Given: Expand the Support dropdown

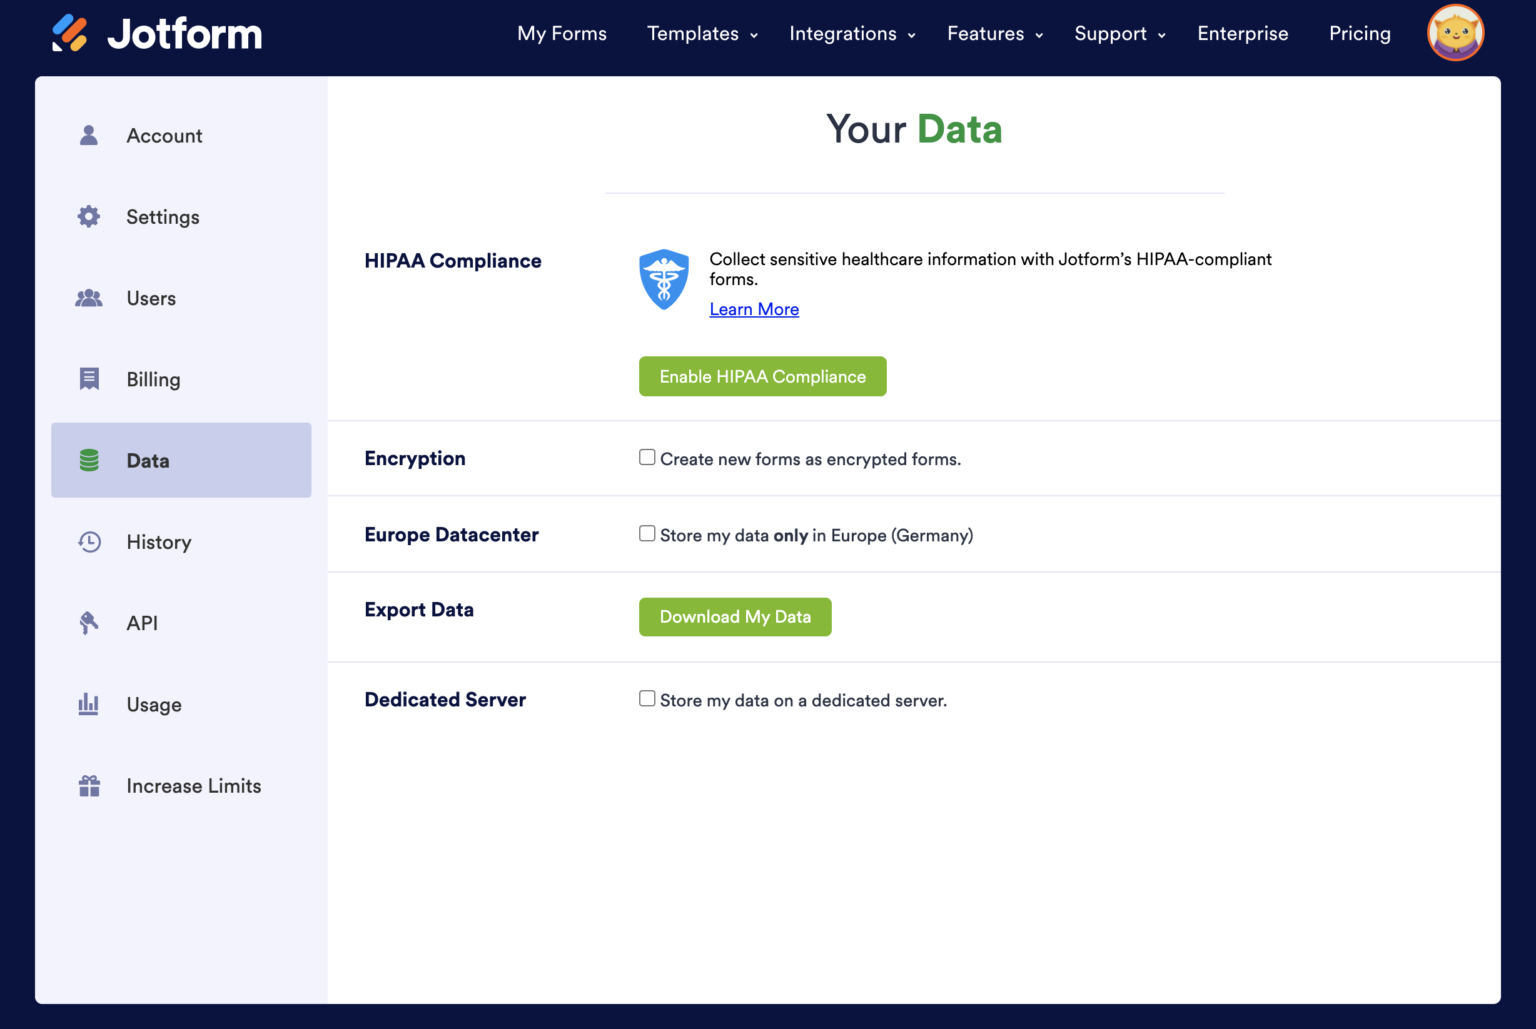Looking at the screenshot, I should (1110, 33).
